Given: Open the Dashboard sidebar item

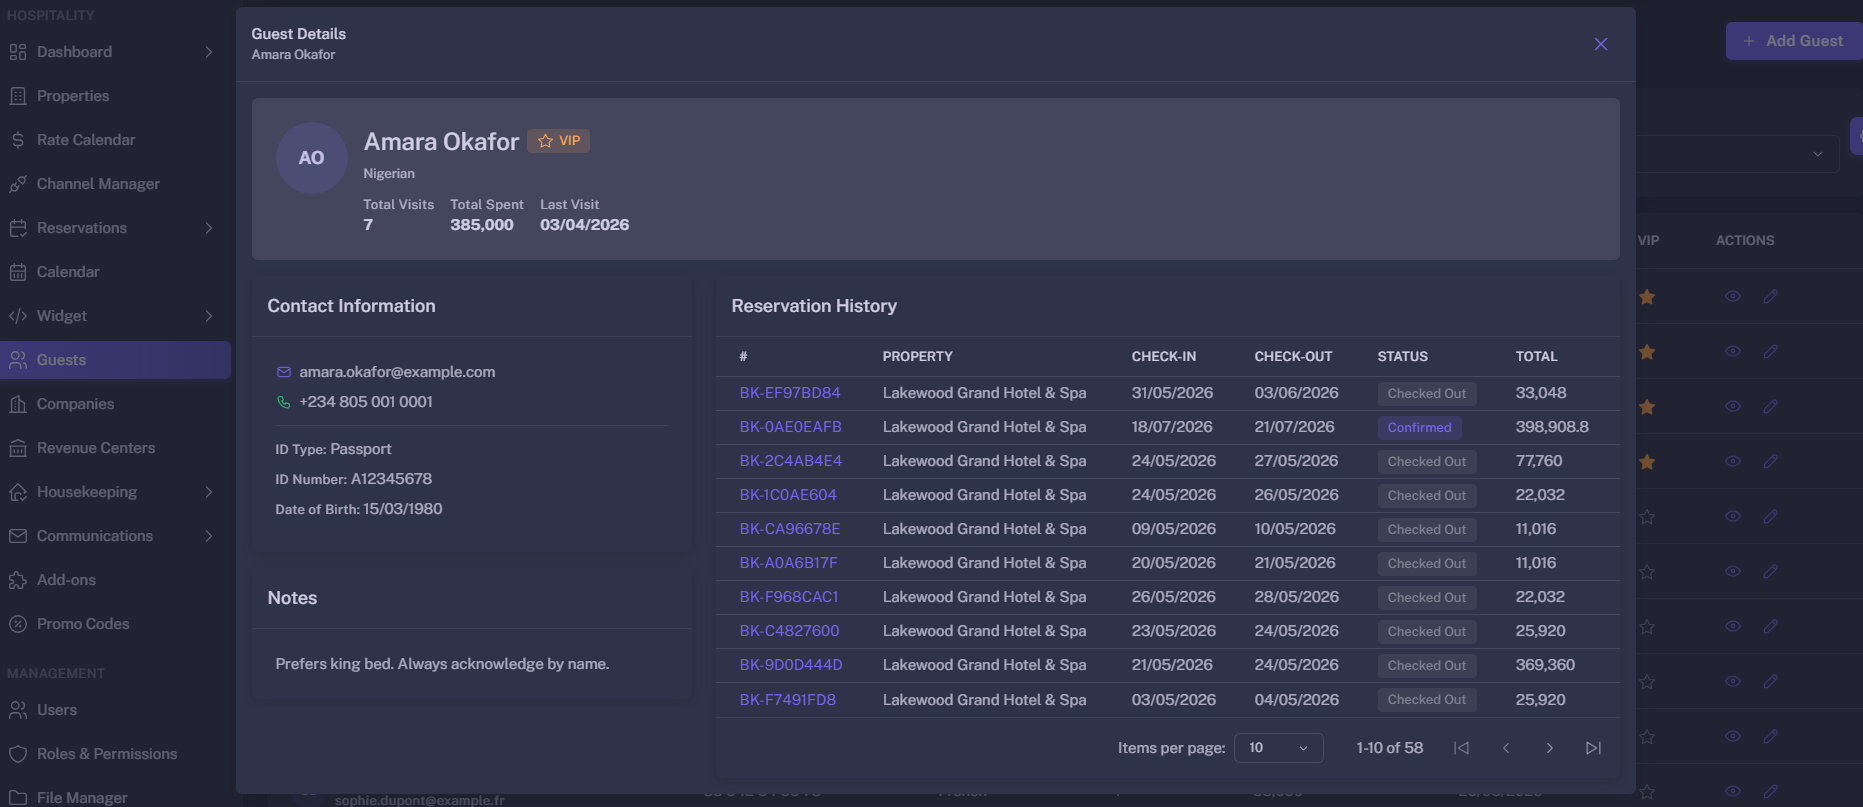Looking at the screenshot, I should [115, 52].
